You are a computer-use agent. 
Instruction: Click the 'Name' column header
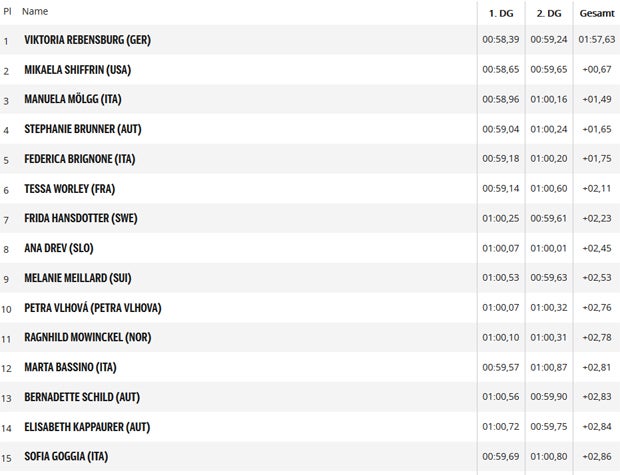point(35,11)
